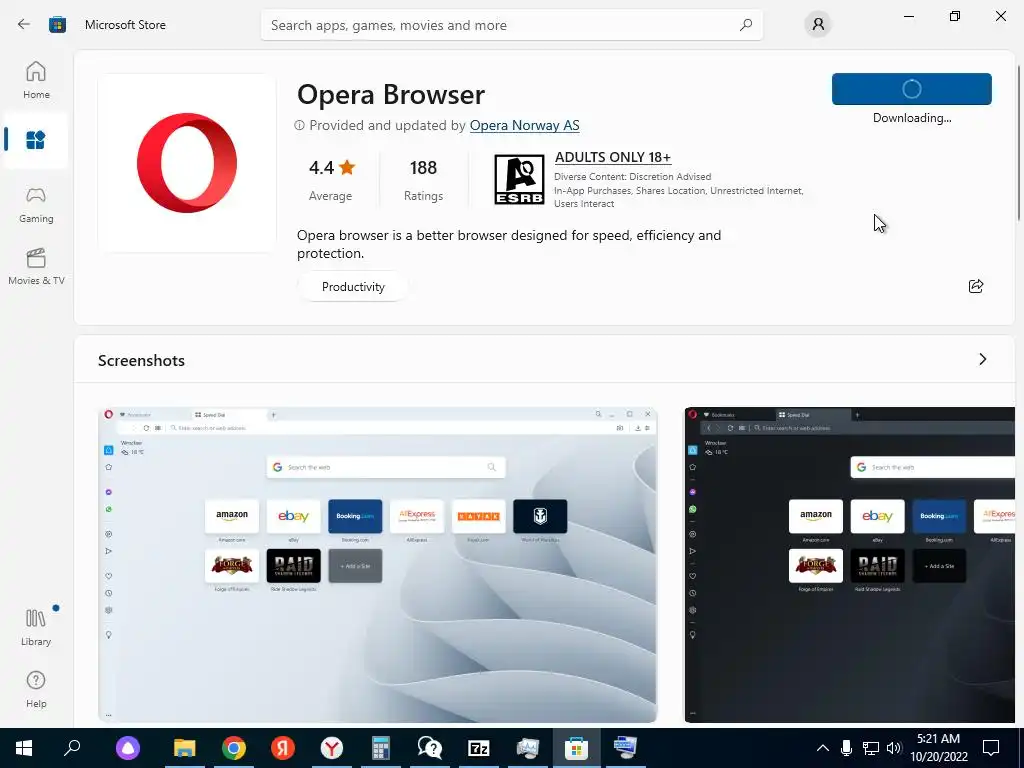Click the blue Downloading progress button

[912, 89]
